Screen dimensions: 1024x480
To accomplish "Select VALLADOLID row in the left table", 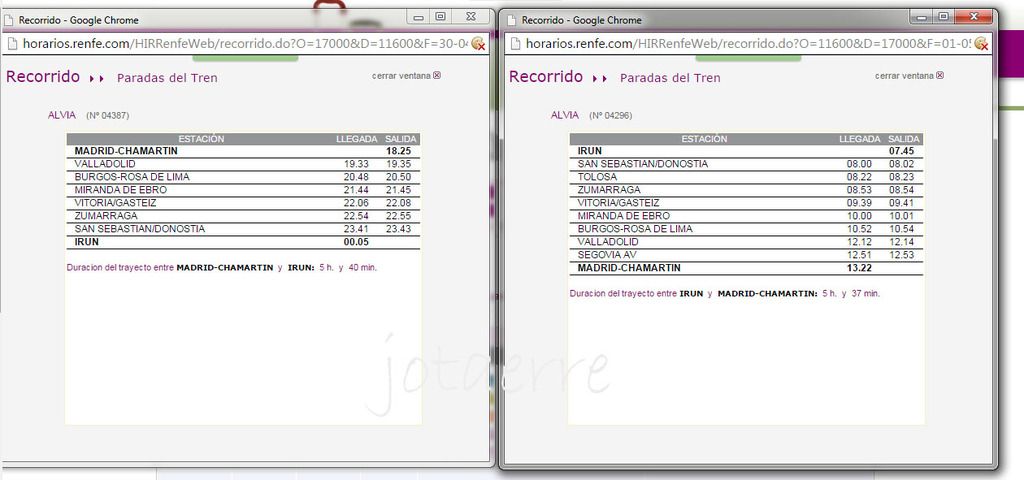I will (x=243, y=164).
